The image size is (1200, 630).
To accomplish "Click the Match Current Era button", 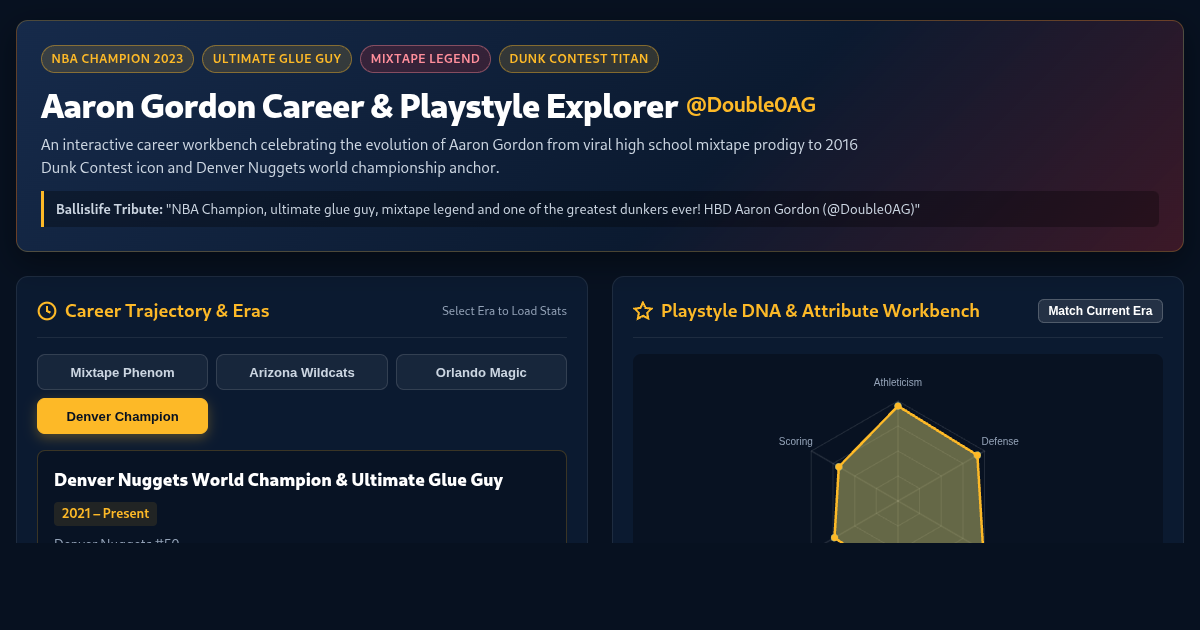I will pos(1100,311).
